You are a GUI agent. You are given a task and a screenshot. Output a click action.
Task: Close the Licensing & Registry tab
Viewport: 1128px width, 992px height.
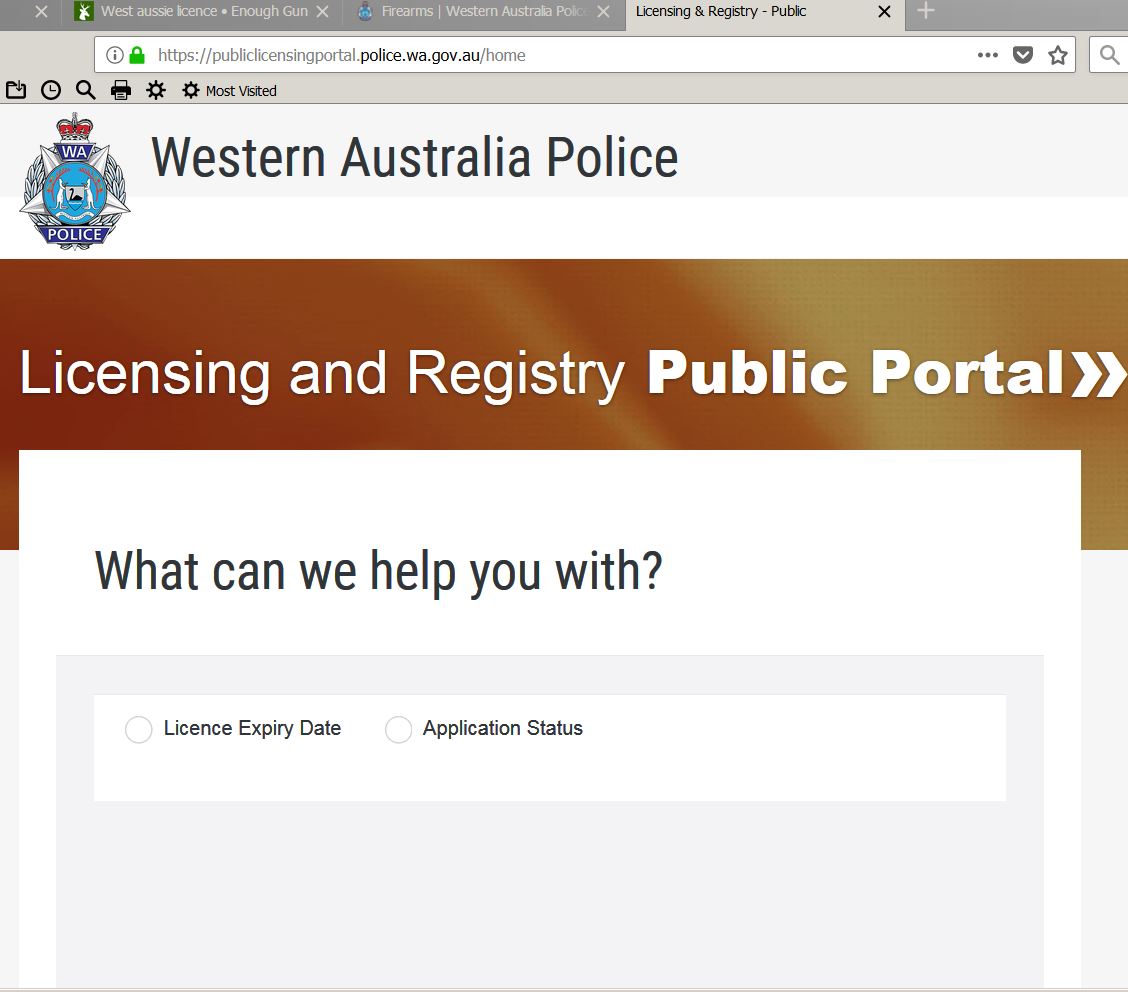885,12
